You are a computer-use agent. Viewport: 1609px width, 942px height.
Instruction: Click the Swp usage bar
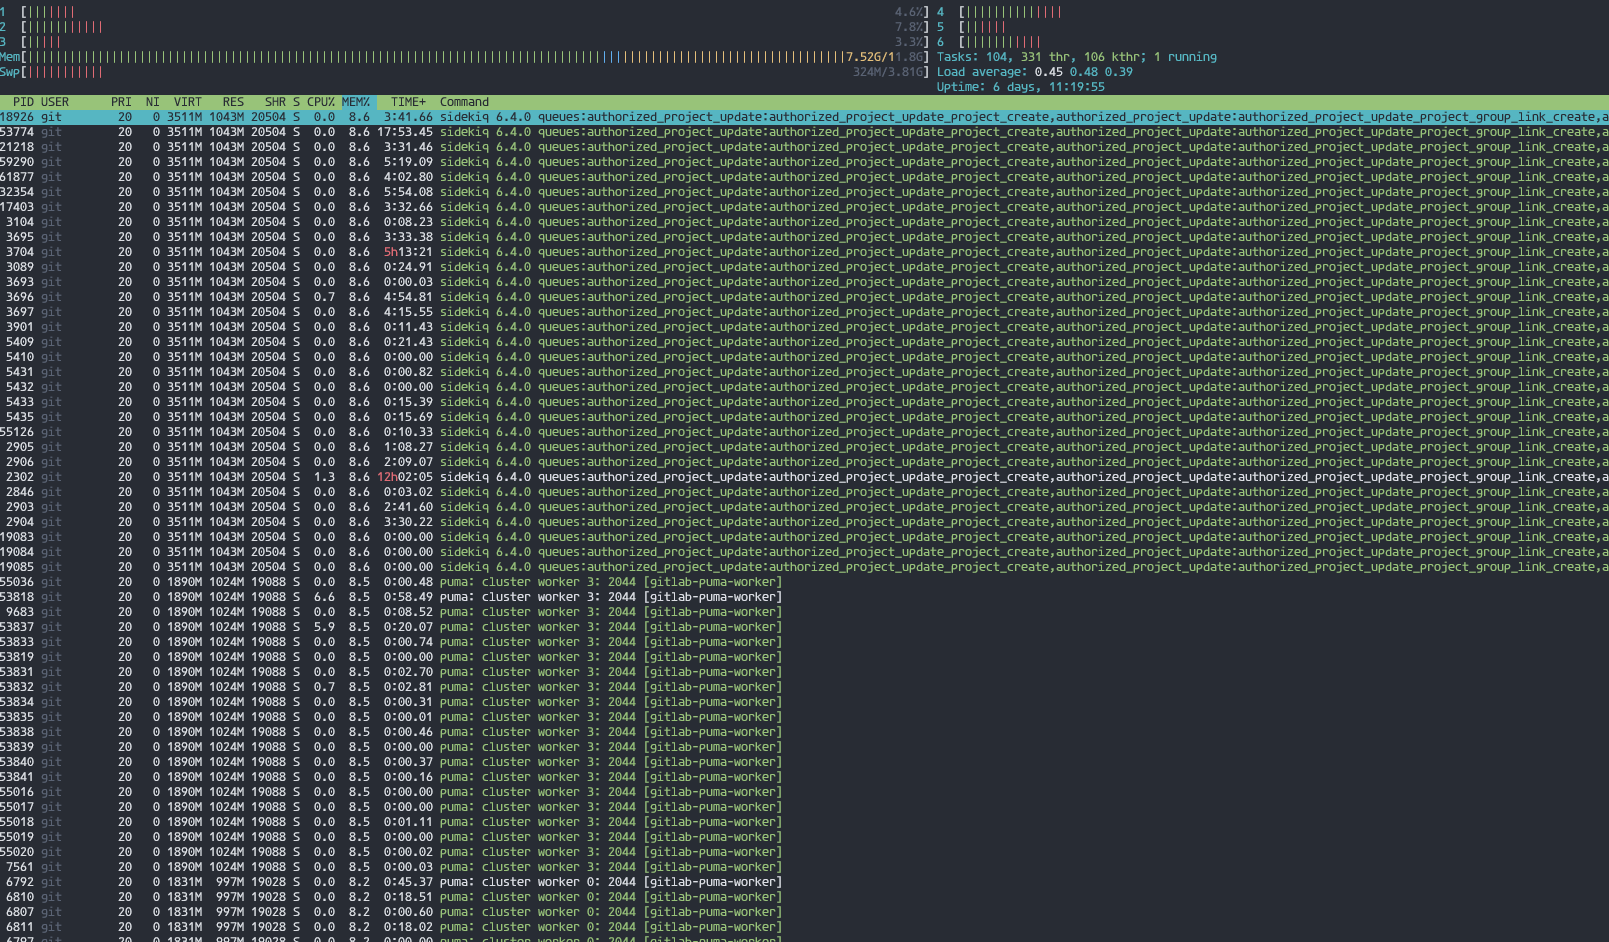pos(464,72)
